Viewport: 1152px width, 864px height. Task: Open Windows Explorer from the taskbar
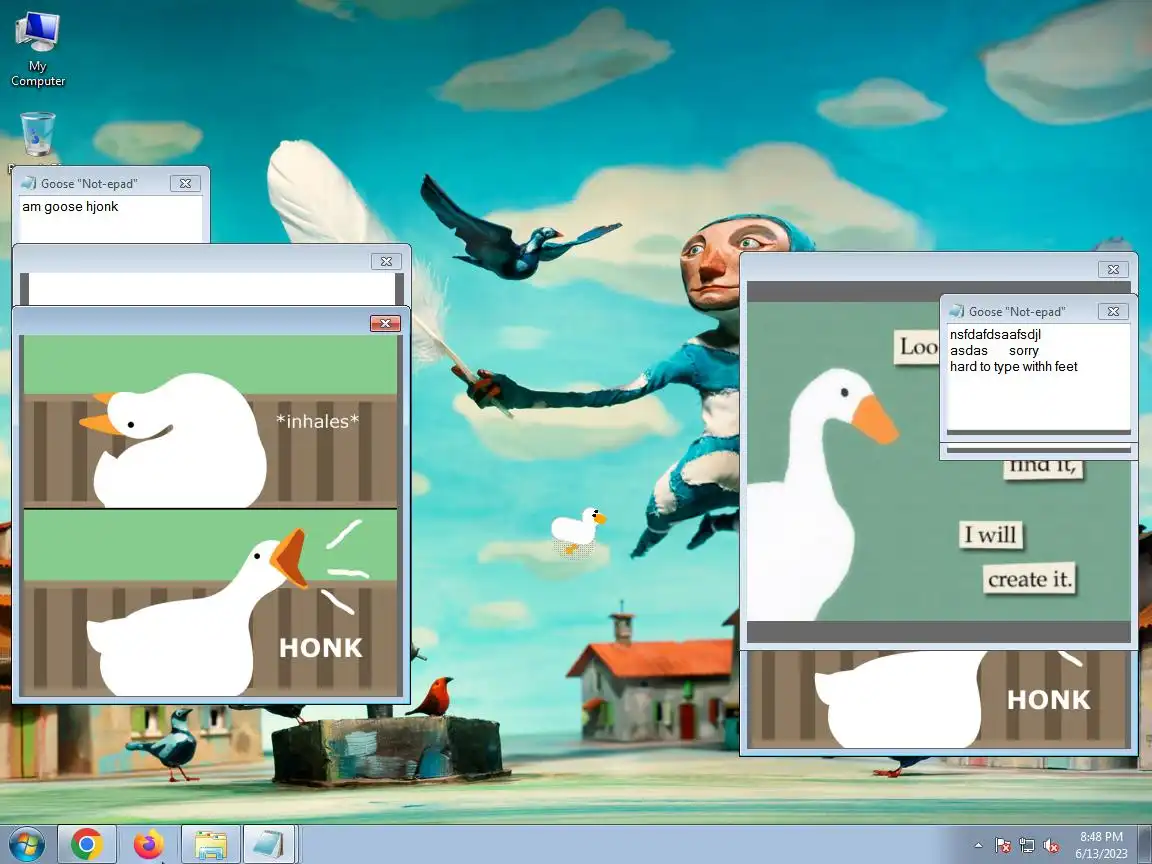point(211,845)
